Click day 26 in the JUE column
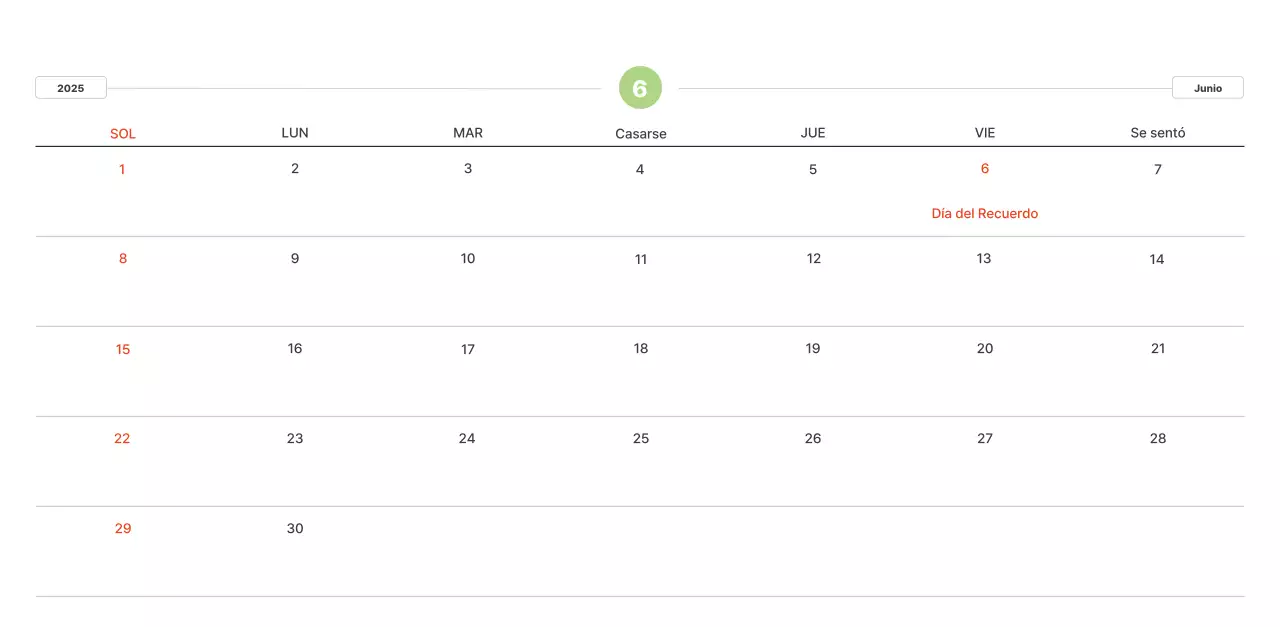The height and width of the screenshot is (627, 1280). [812, 439]
